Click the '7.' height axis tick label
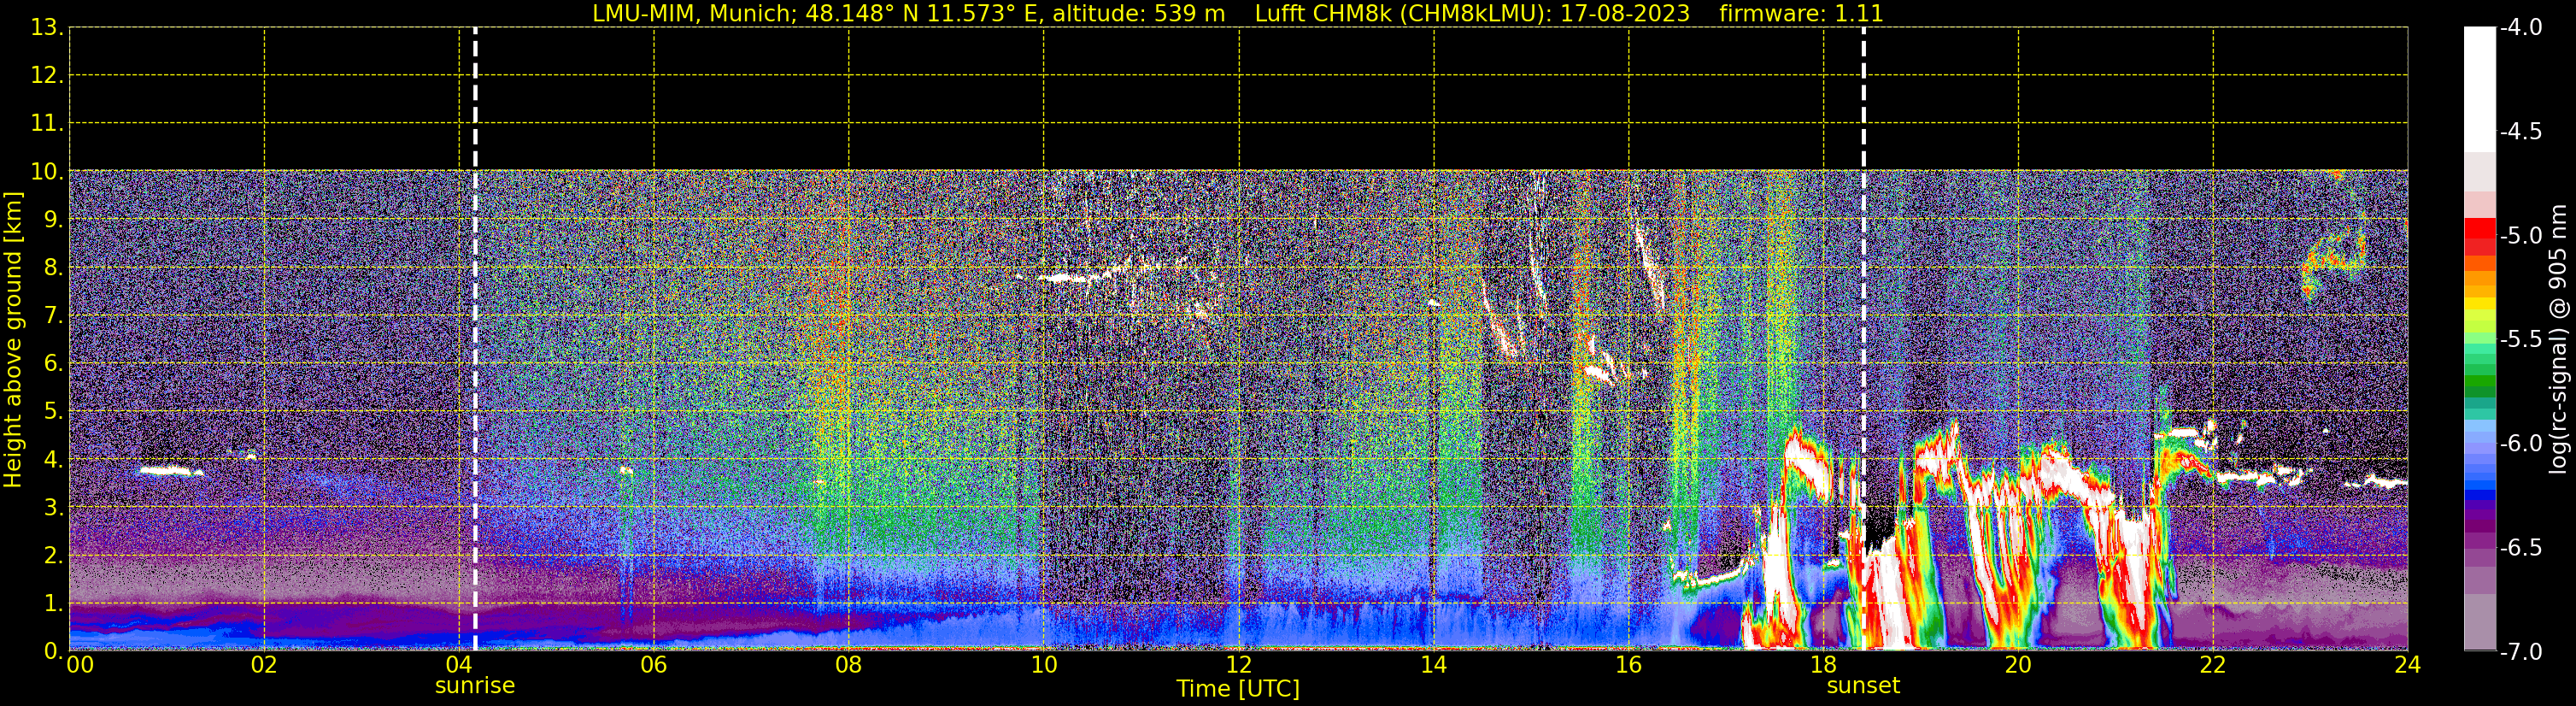 54,316
